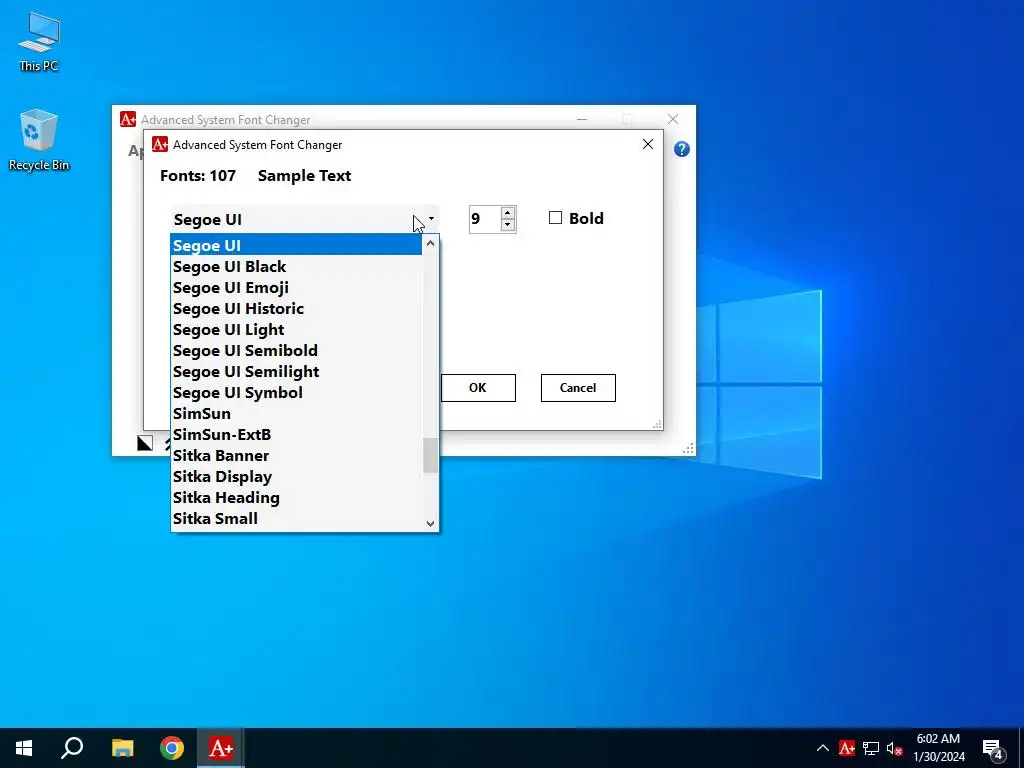Viewport: 1024px width, 768px height.
Task: Select the SimSun font entry
Action: click(x=296, y=413)
